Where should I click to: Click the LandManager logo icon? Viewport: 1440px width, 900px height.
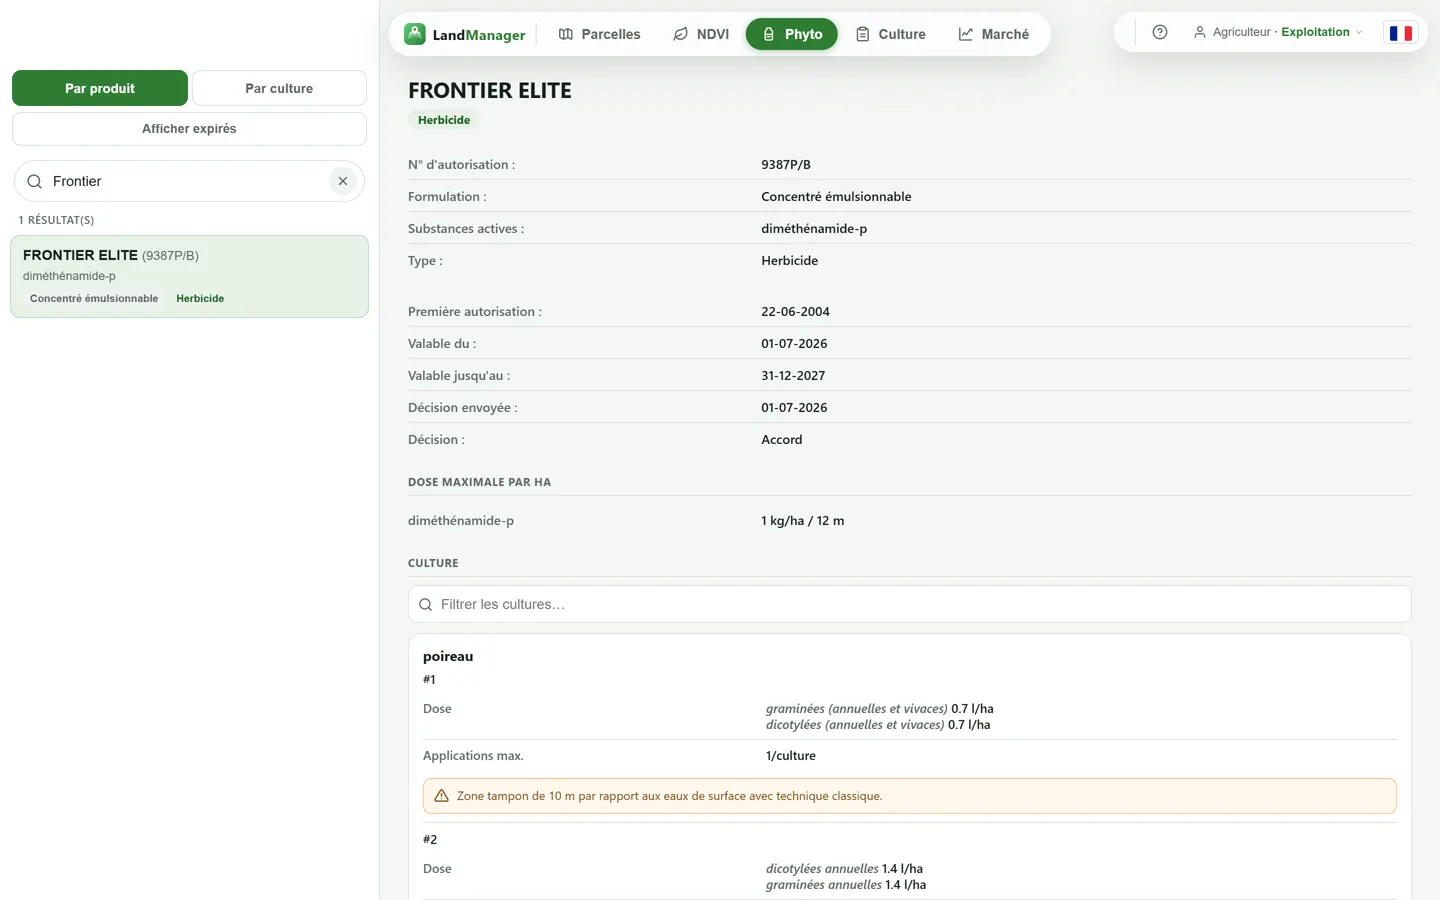click(415, 34)
